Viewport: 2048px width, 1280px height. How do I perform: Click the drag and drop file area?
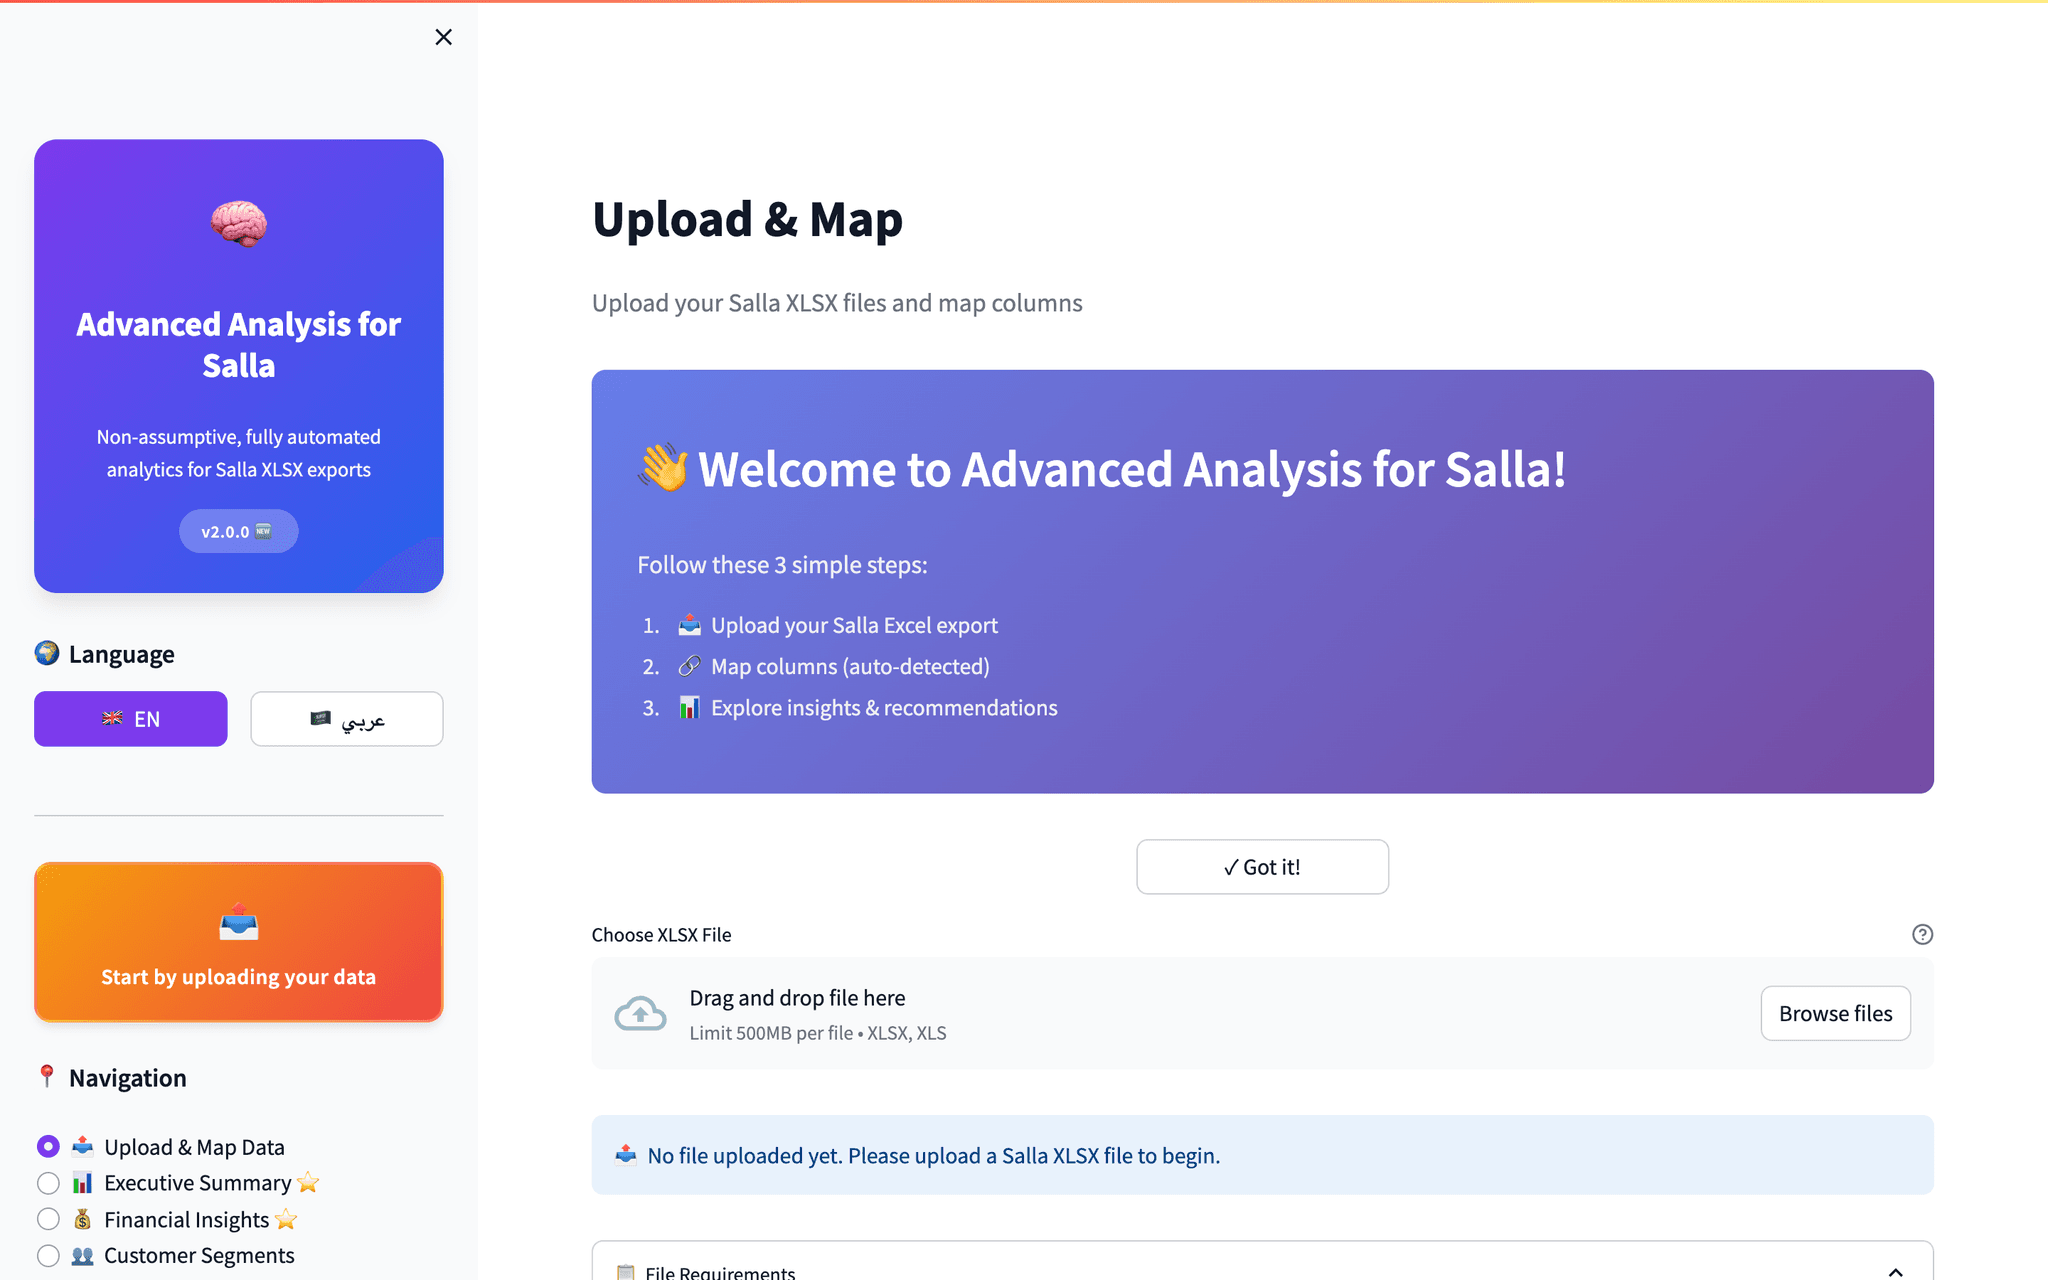(x=1100, y=1013)
